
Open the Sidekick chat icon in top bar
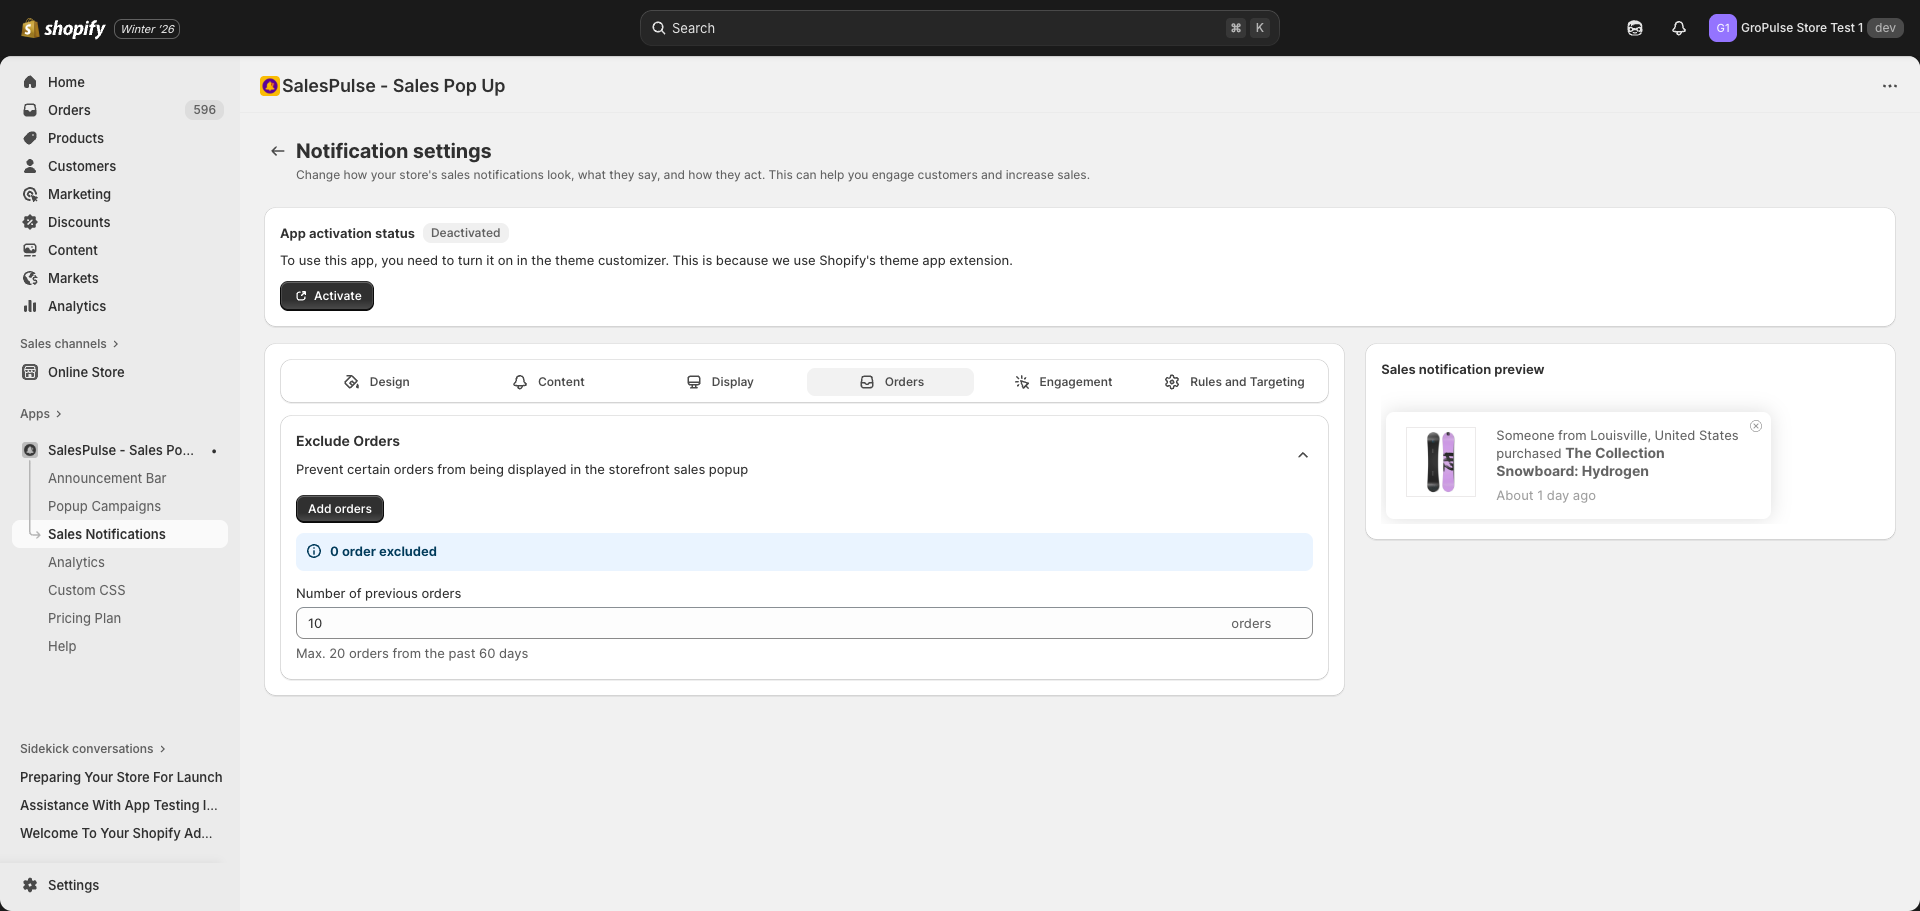point(1634,28)
